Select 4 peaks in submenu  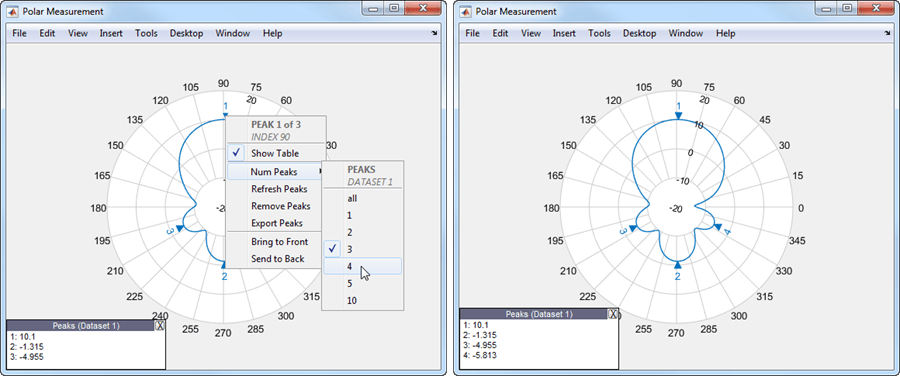tap(363, 266)
